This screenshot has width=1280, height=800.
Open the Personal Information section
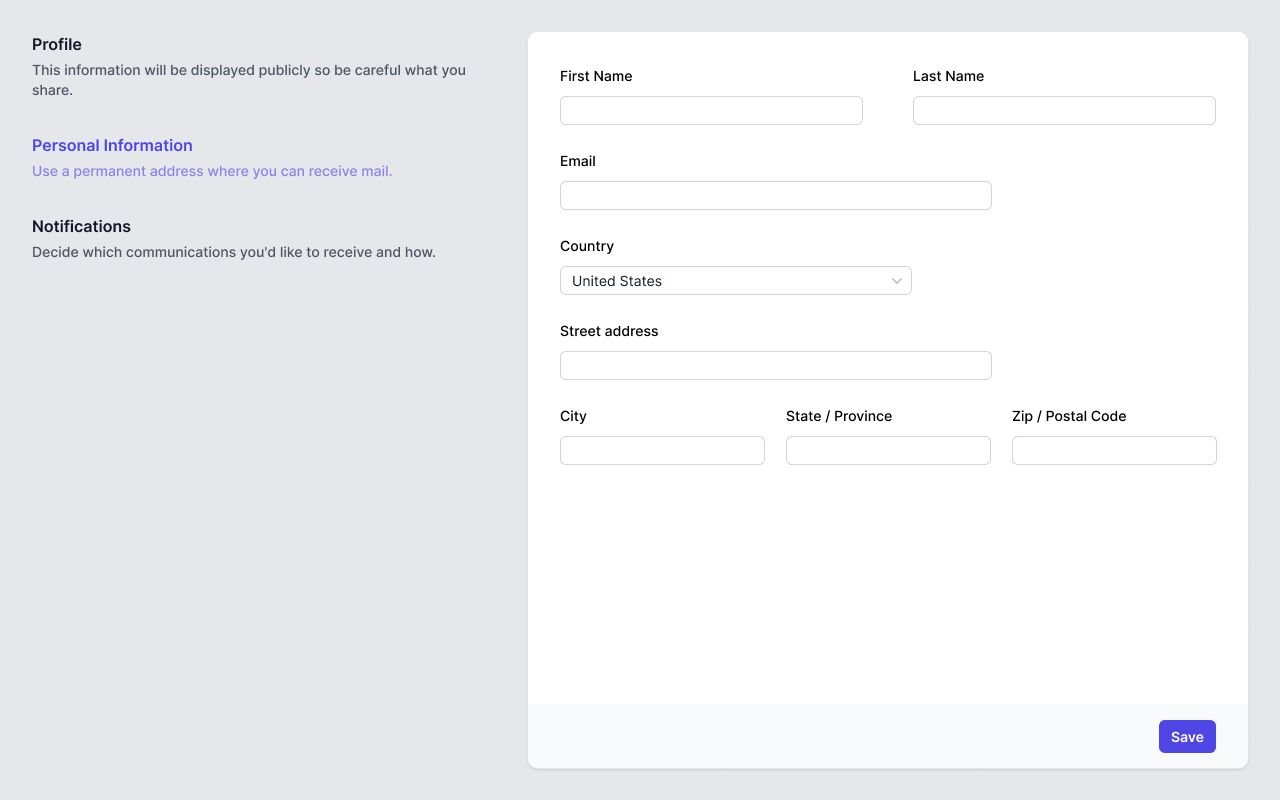[x=112, y=145]
